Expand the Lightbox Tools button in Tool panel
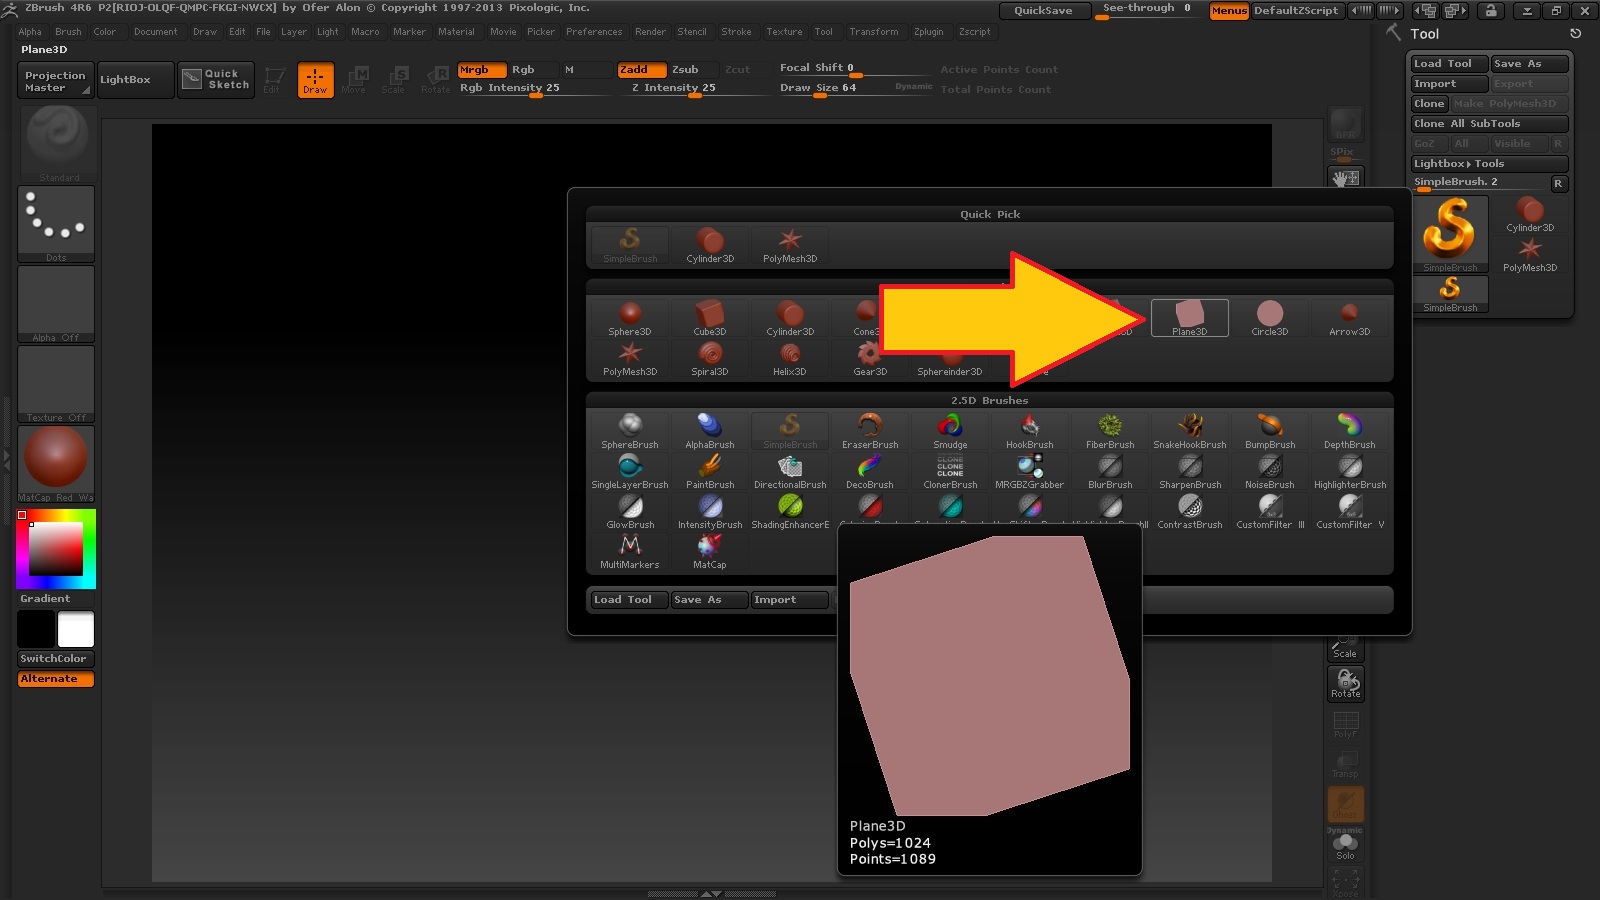 [1490, 164]
